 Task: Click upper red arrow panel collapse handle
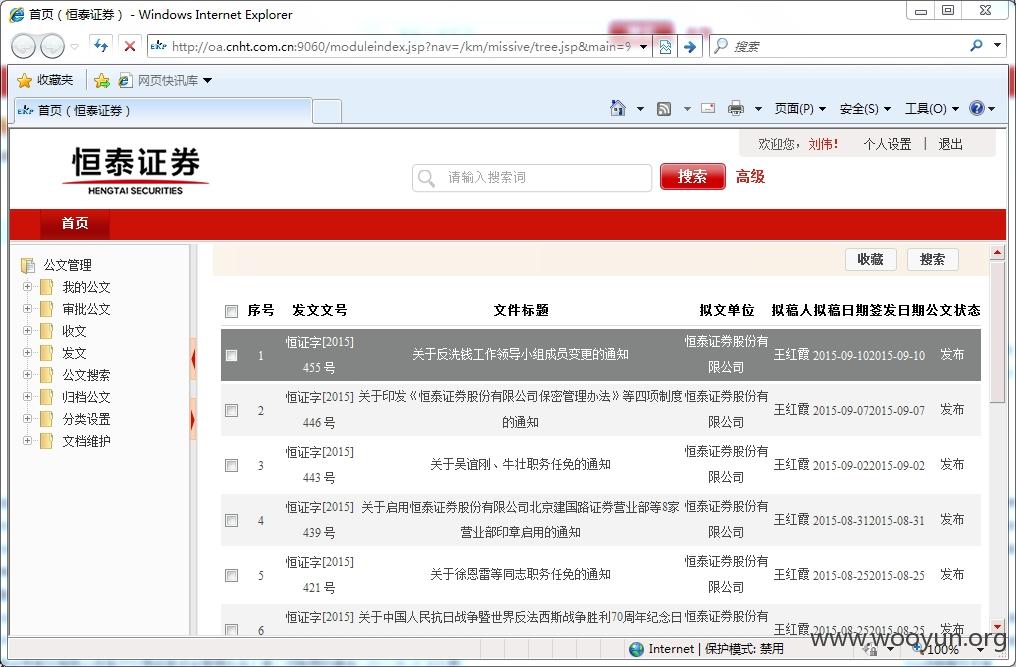193,358
